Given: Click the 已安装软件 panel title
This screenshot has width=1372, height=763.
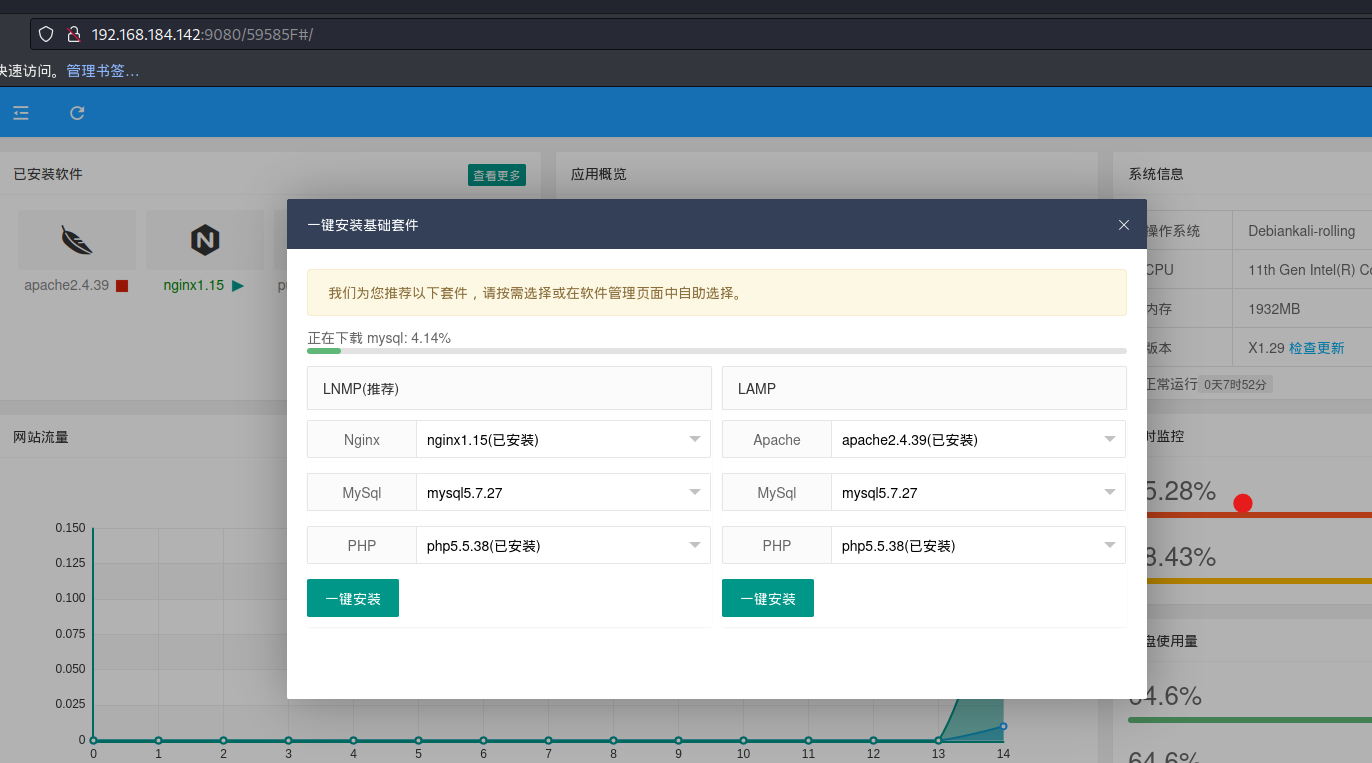Looking at the screenshot, I should (x=48, y=174).
